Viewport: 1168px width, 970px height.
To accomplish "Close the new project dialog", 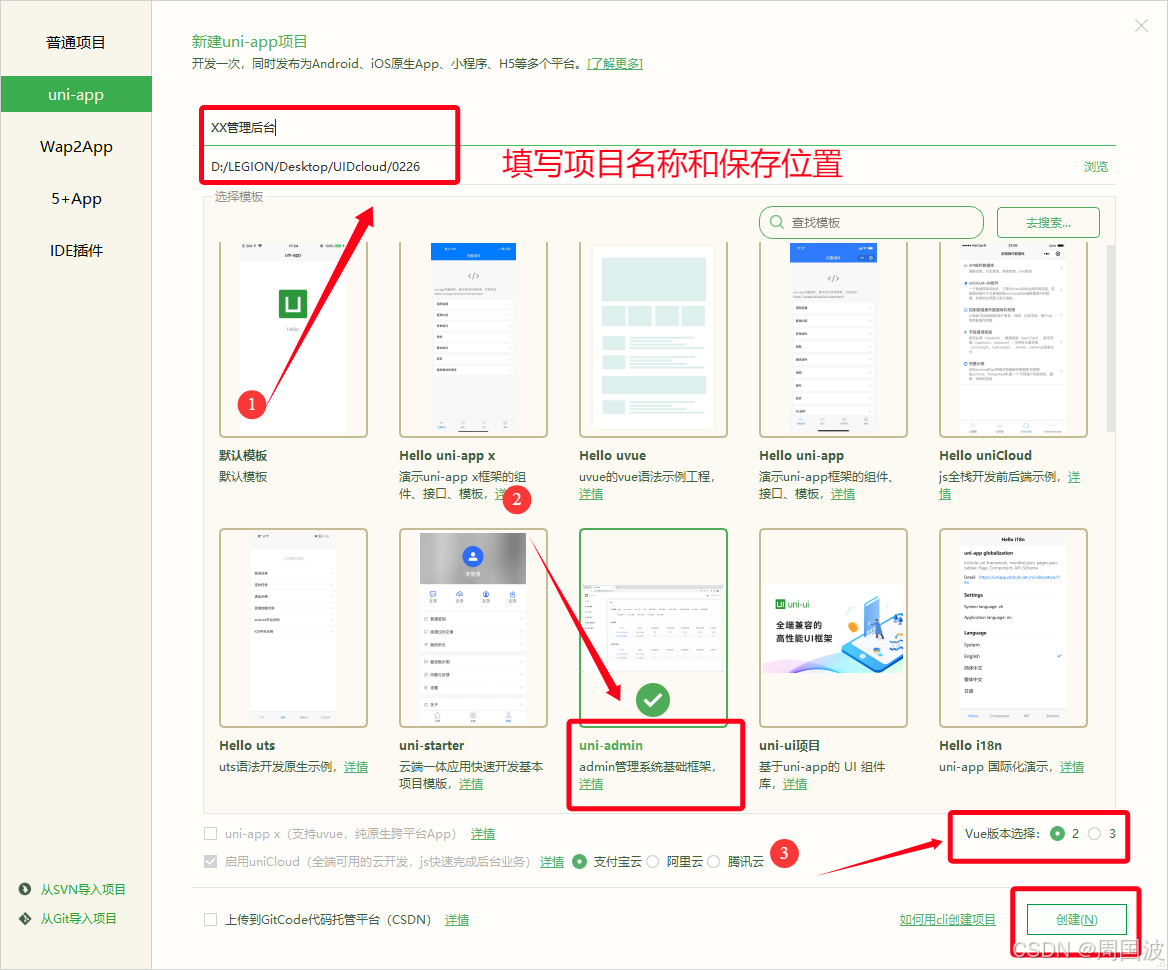I will click(x=1141, y=26).
